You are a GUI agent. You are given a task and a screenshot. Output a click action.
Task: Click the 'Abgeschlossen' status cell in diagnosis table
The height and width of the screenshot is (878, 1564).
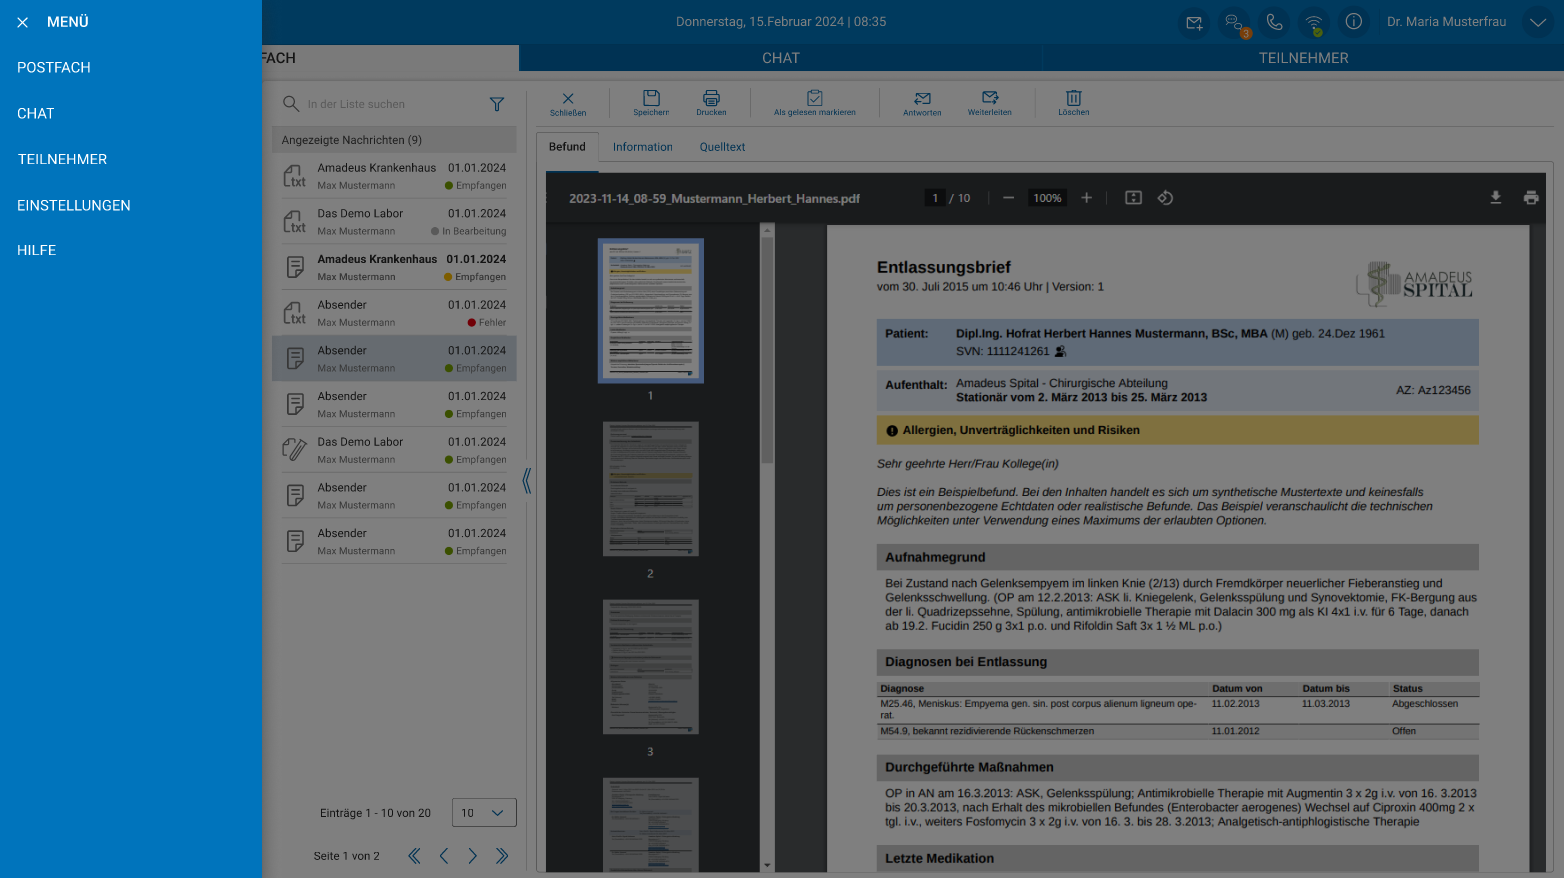(1425, 704)
